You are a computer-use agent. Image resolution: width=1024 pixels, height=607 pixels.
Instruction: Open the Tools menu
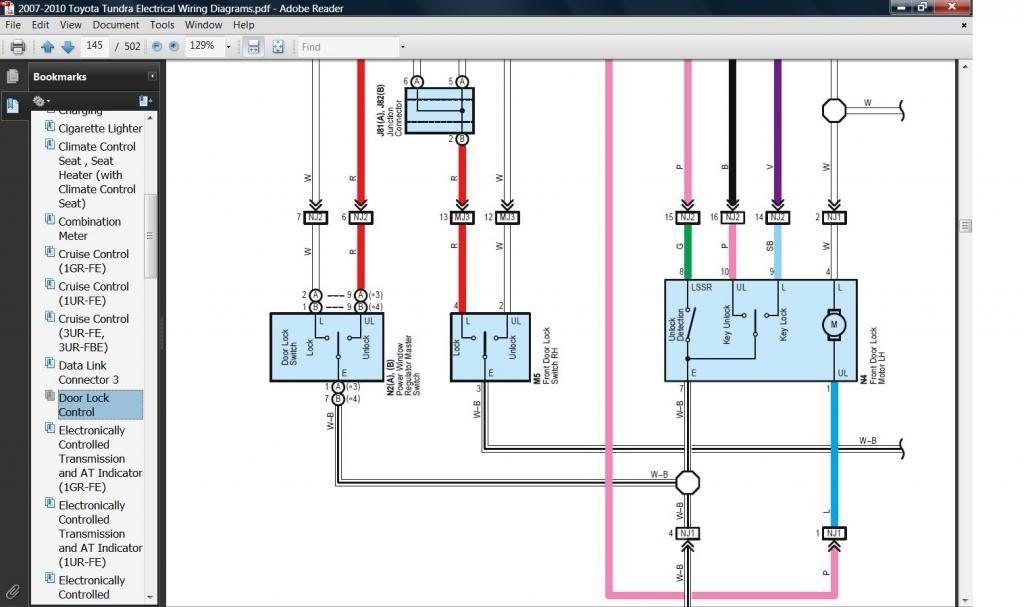click(x=162, y=24)
